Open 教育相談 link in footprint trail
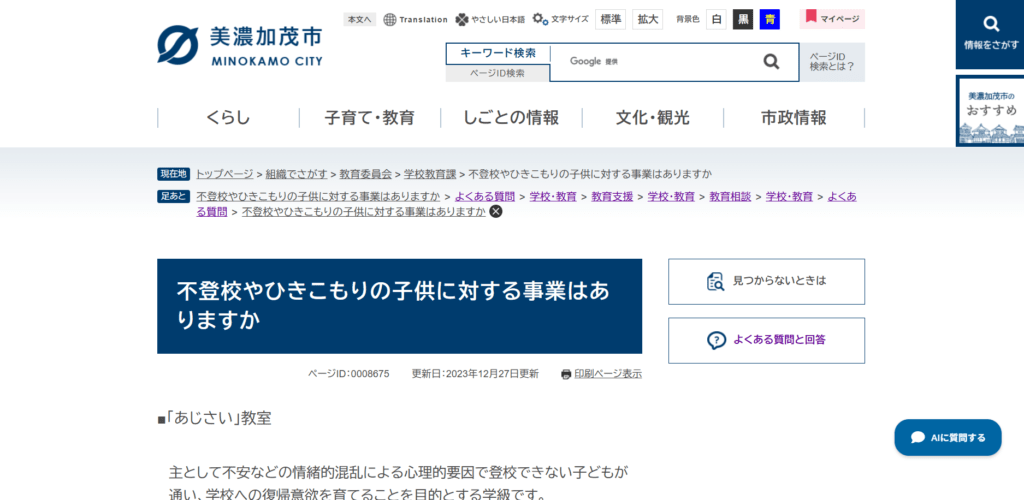The image size is (1024, 500). click(x=730, y=196)
